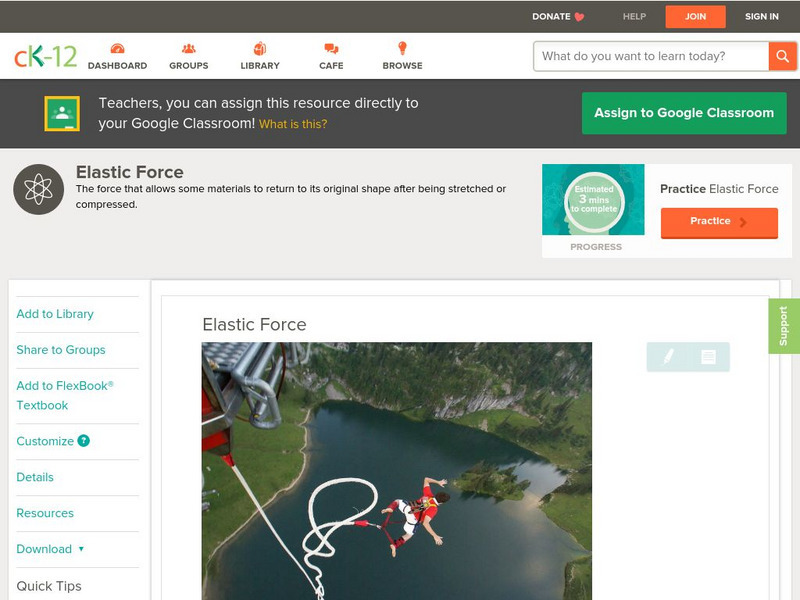
Task: Open the Library backpack icon
Action: (260, 48)
